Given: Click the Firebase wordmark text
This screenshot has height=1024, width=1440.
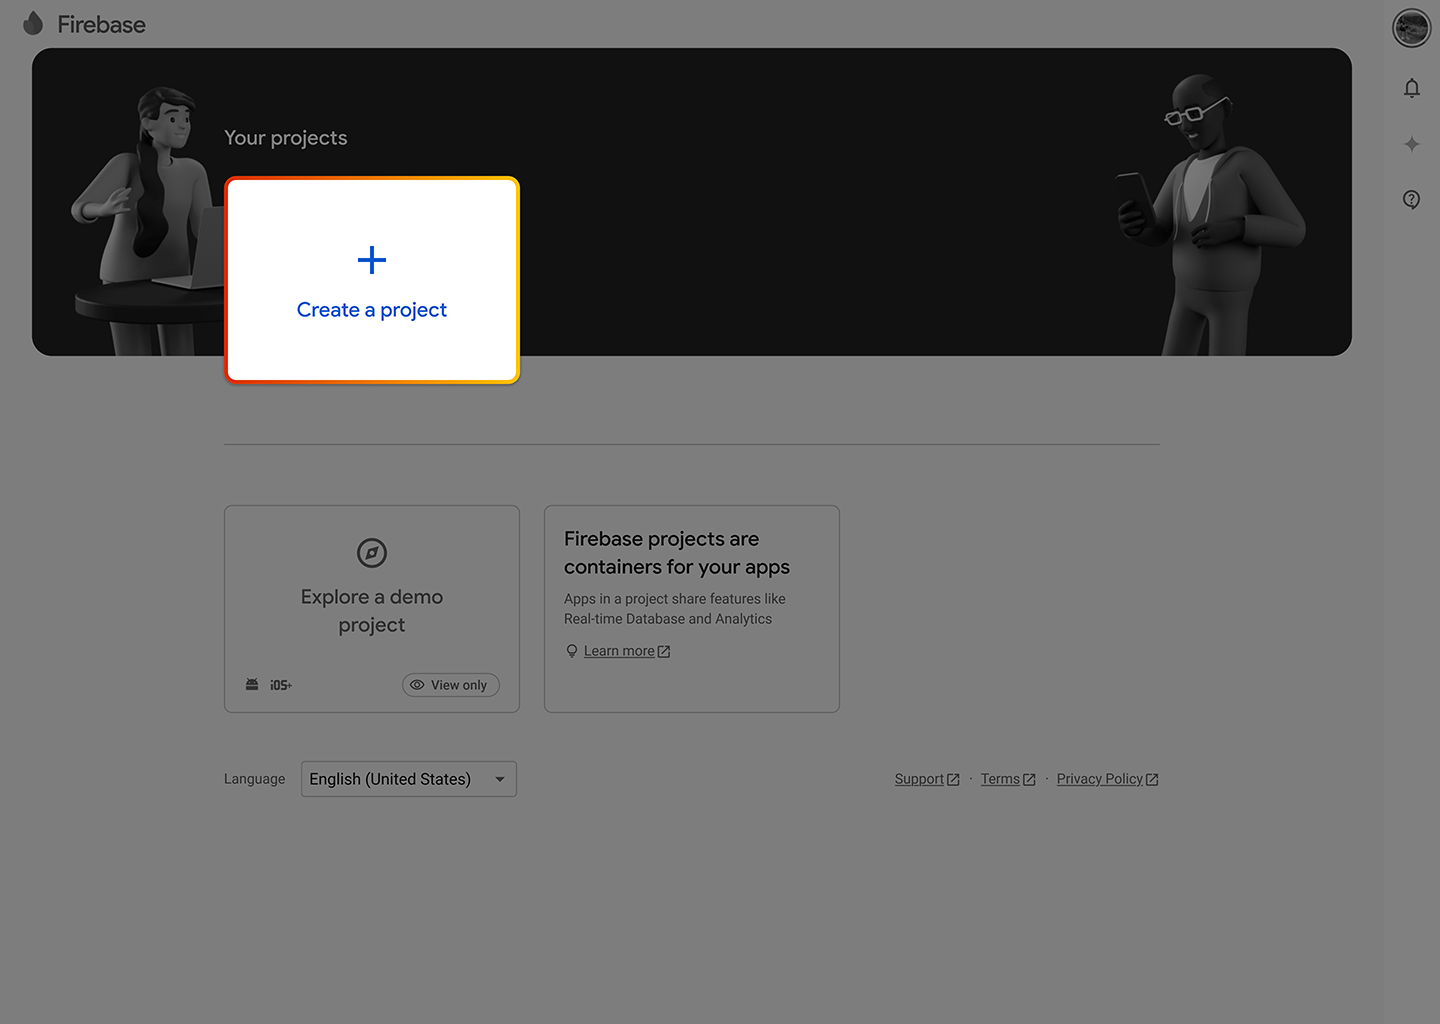Looking at the screenshot, I should click(101, 25).
